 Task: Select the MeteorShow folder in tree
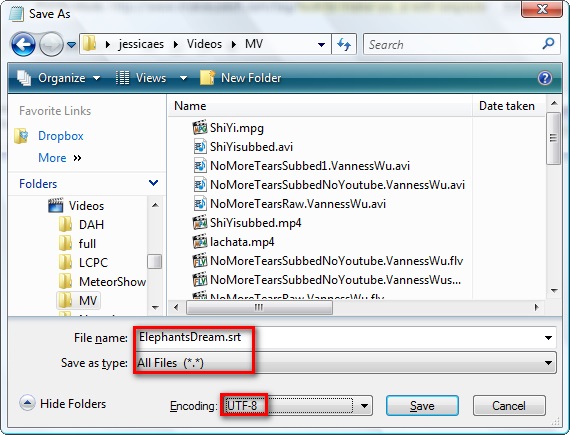coord(112,281)
